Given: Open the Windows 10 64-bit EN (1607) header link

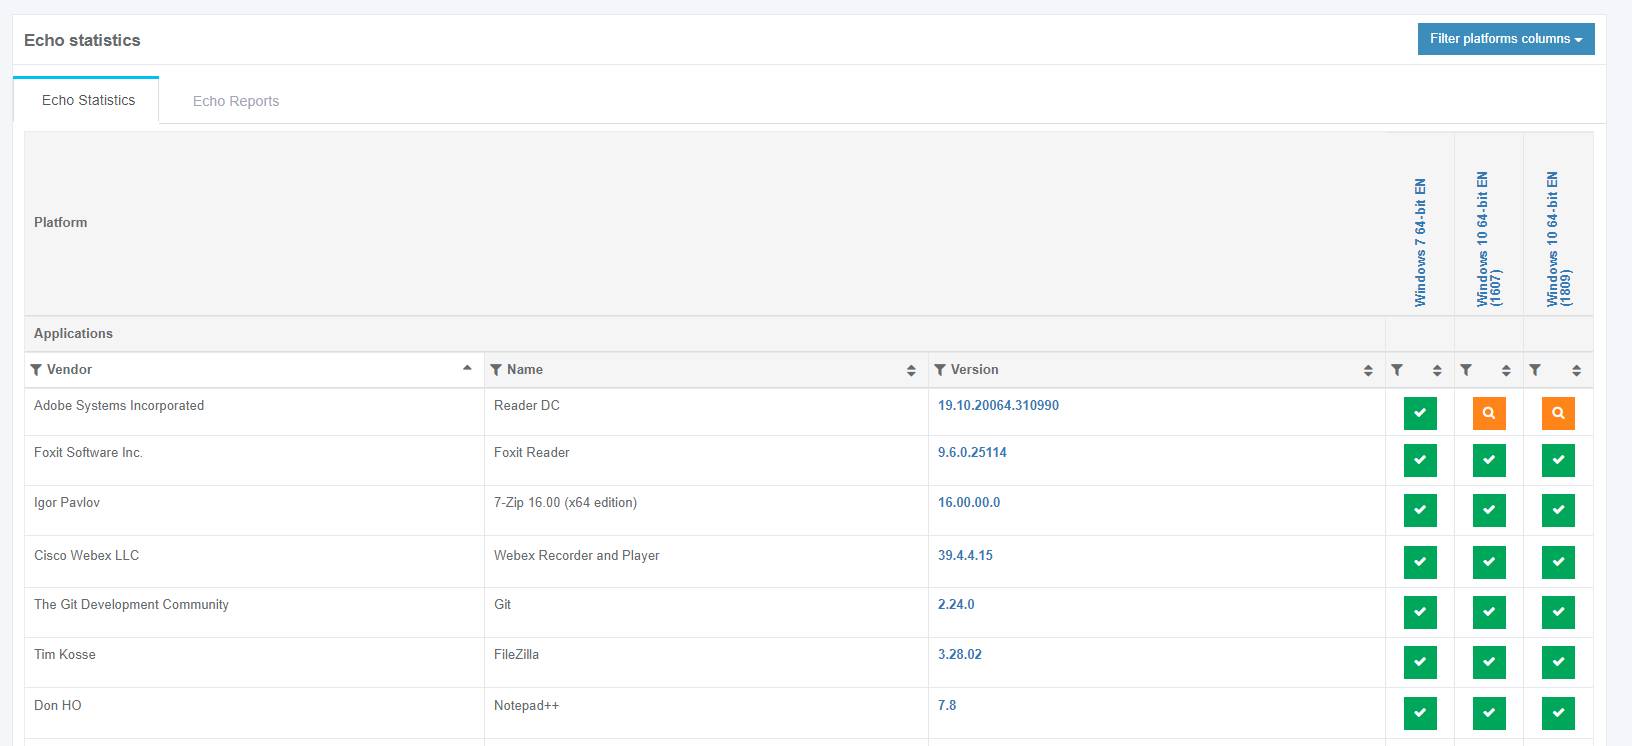Looking at the screenshot, I should [x=1489, y=239].
